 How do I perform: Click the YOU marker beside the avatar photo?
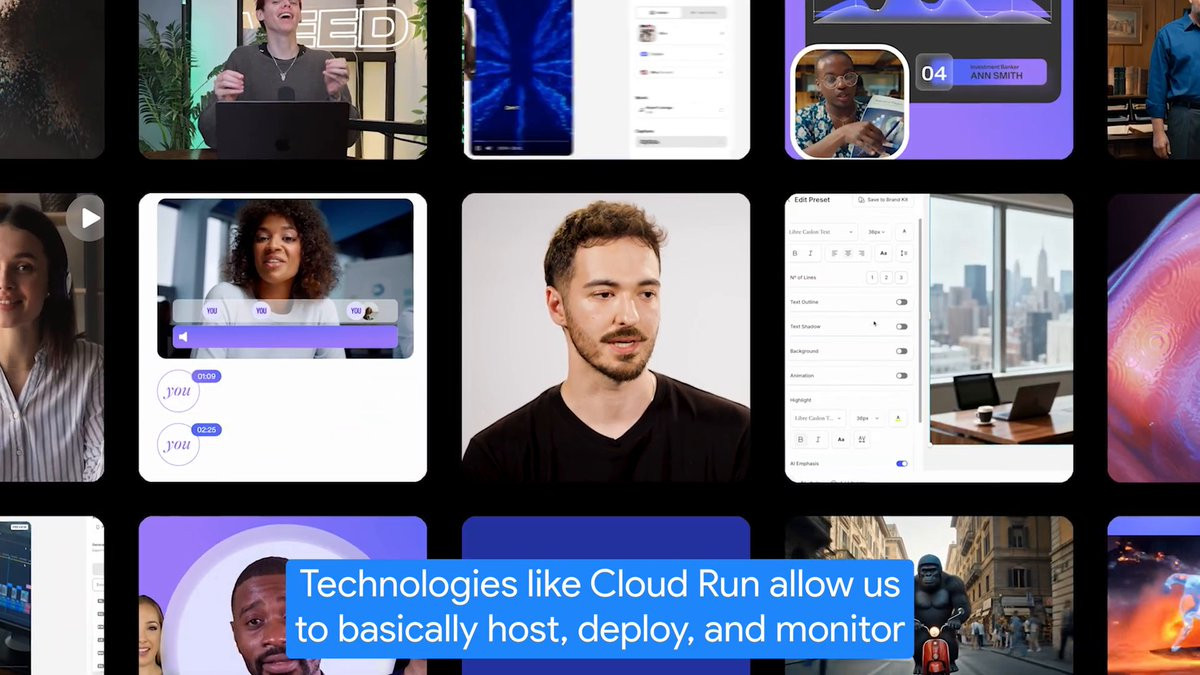click(354, 311)
